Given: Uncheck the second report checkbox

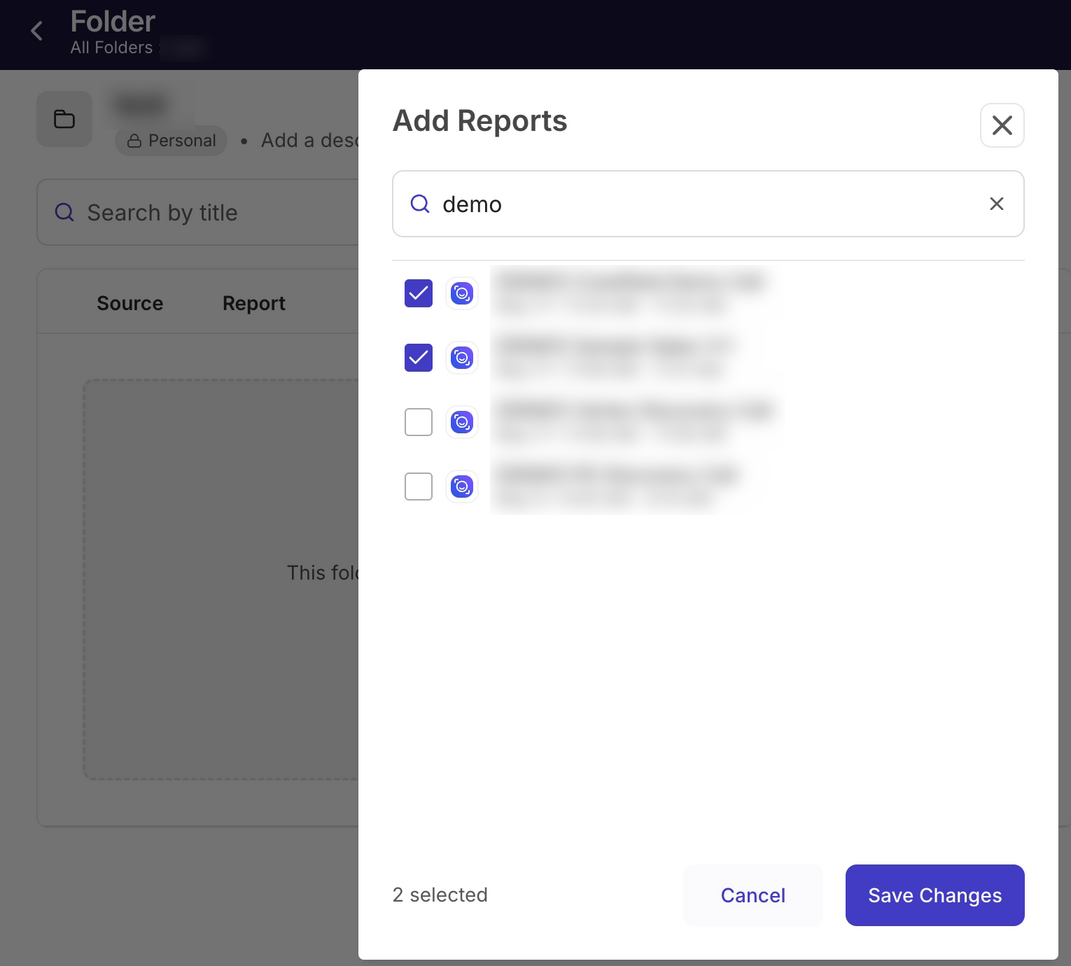Looking at the screenshot, I should coord(419,358).
